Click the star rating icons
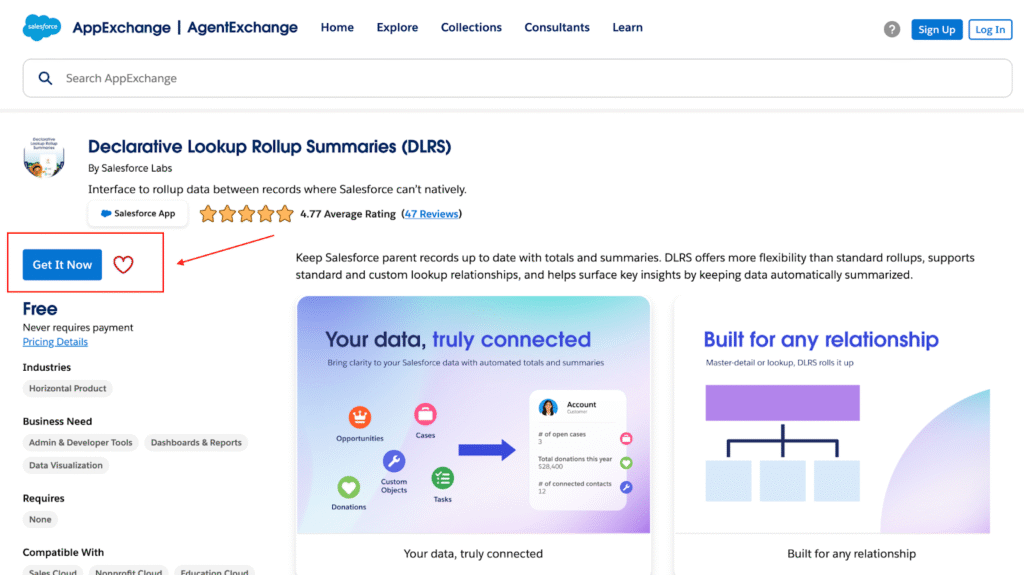The image size is (1024, 575). pyautogui.click(x=246, y=214)
